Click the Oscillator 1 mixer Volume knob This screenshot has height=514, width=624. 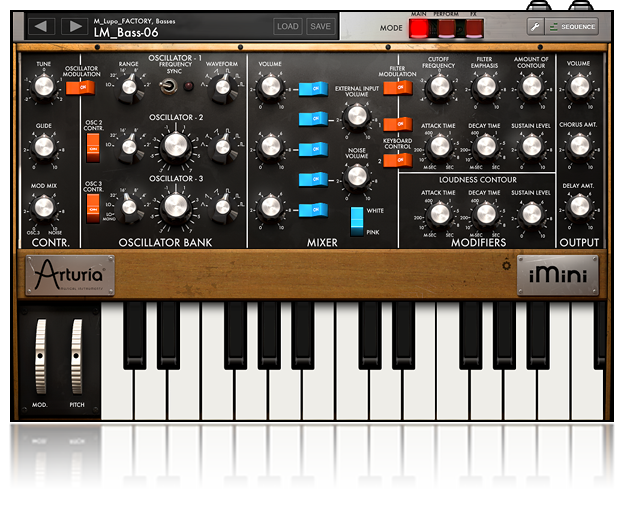271,87
